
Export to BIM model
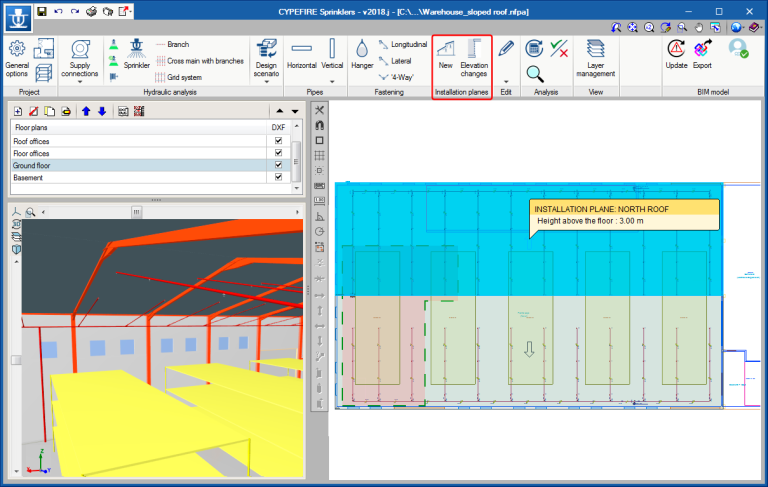[702, 54]
